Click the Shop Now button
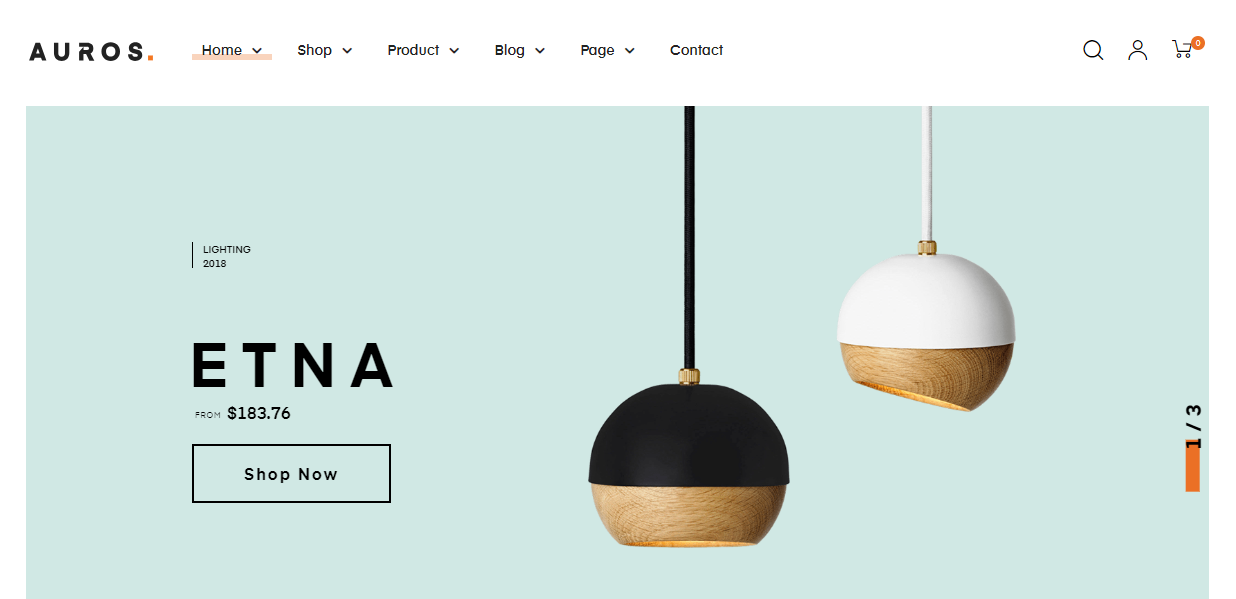The width and height of the screenshot is (1236, 599). click(x=291, y=474)
